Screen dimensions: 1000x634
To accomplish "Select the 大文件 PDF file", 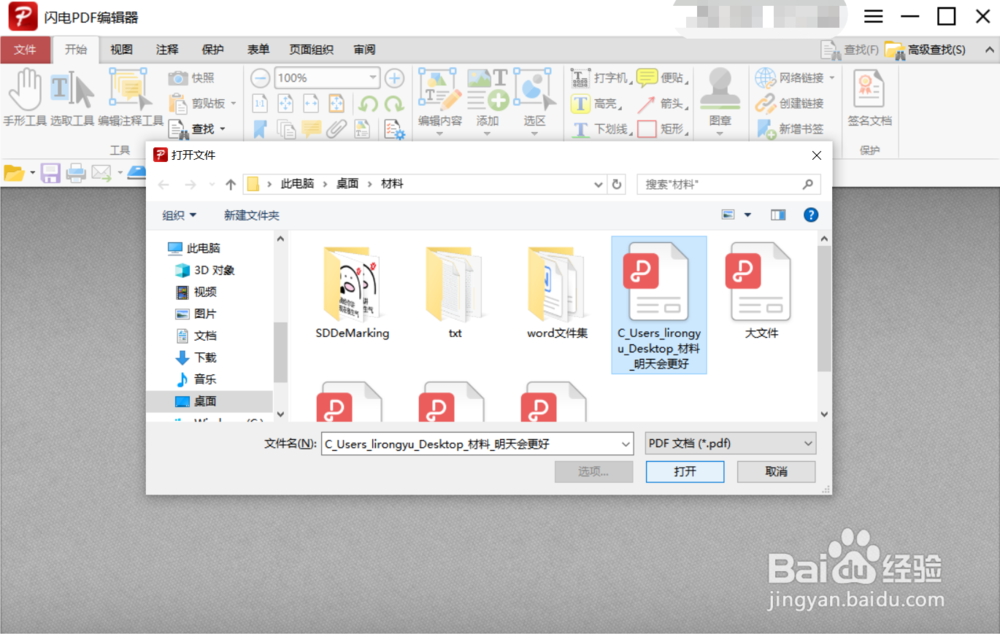I will pos(761,291).
